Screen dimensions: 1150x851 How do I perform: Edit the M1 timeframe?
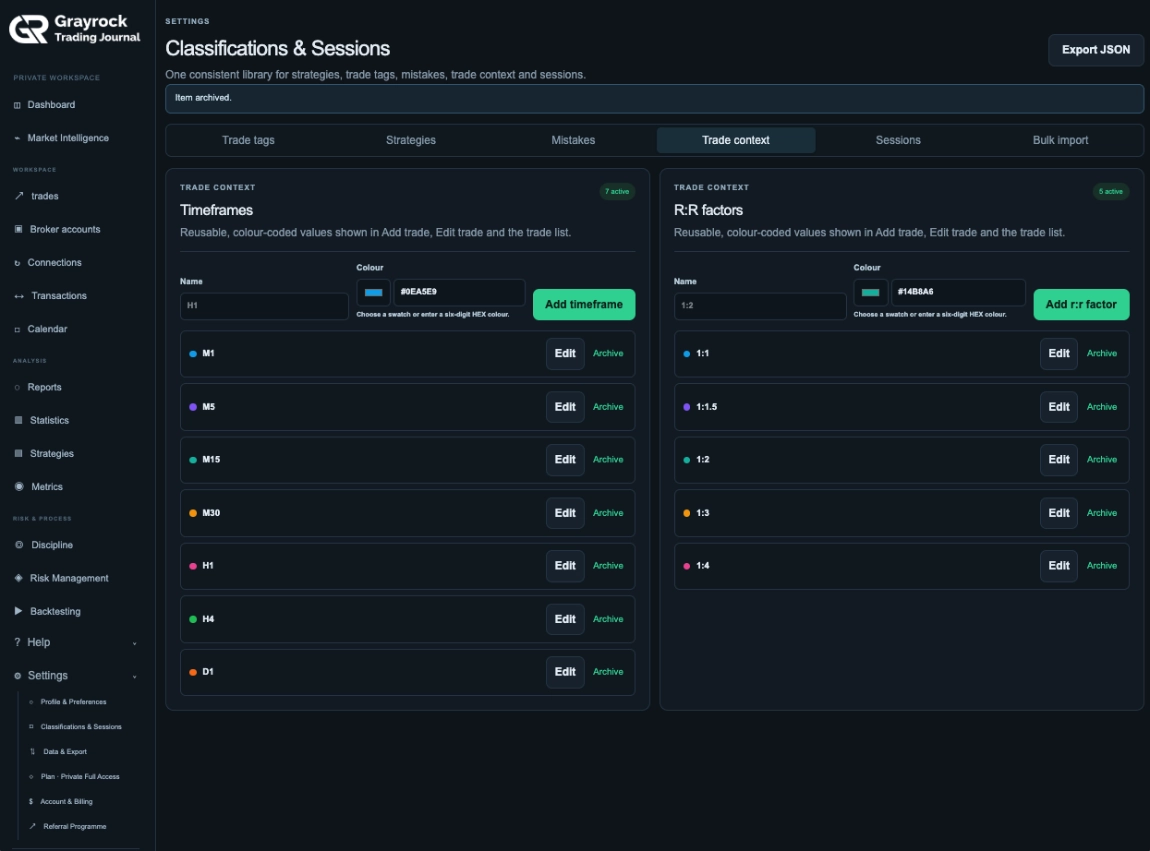[x=565, y=354]
